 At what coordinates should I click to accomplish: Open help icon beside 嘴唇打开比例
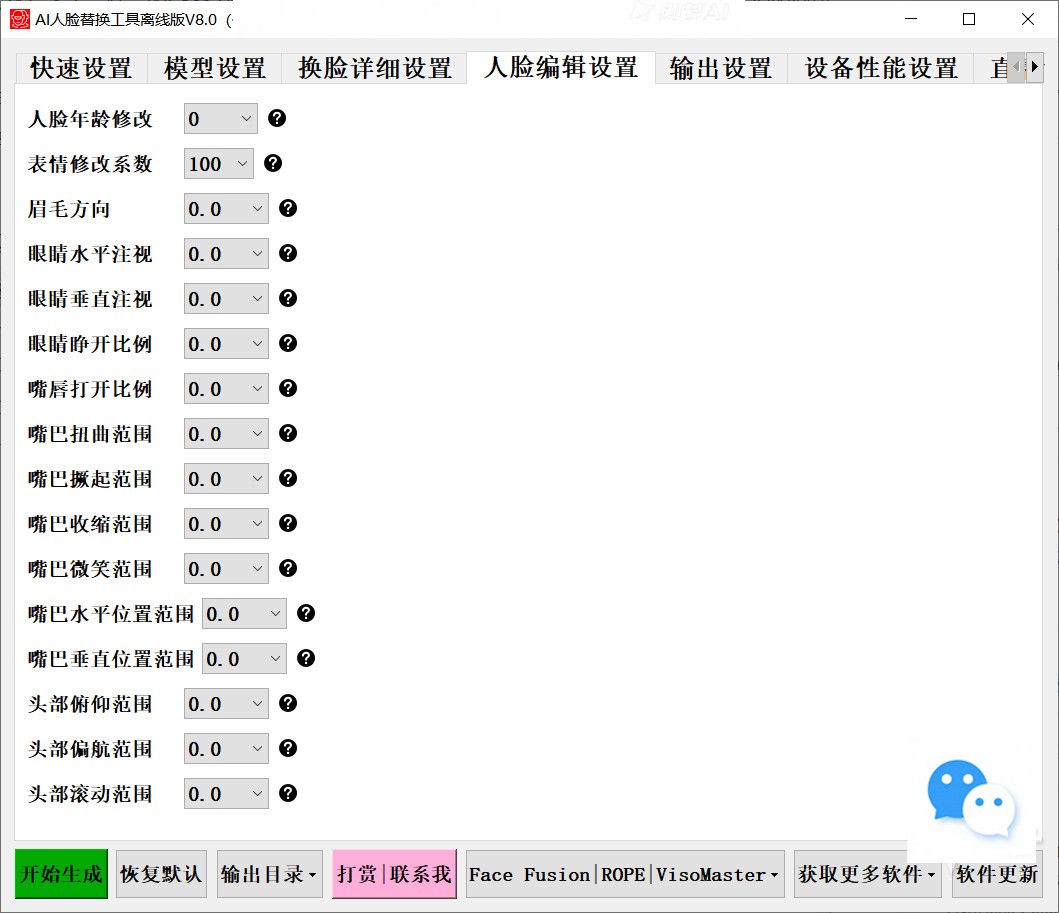click(288, 388)
